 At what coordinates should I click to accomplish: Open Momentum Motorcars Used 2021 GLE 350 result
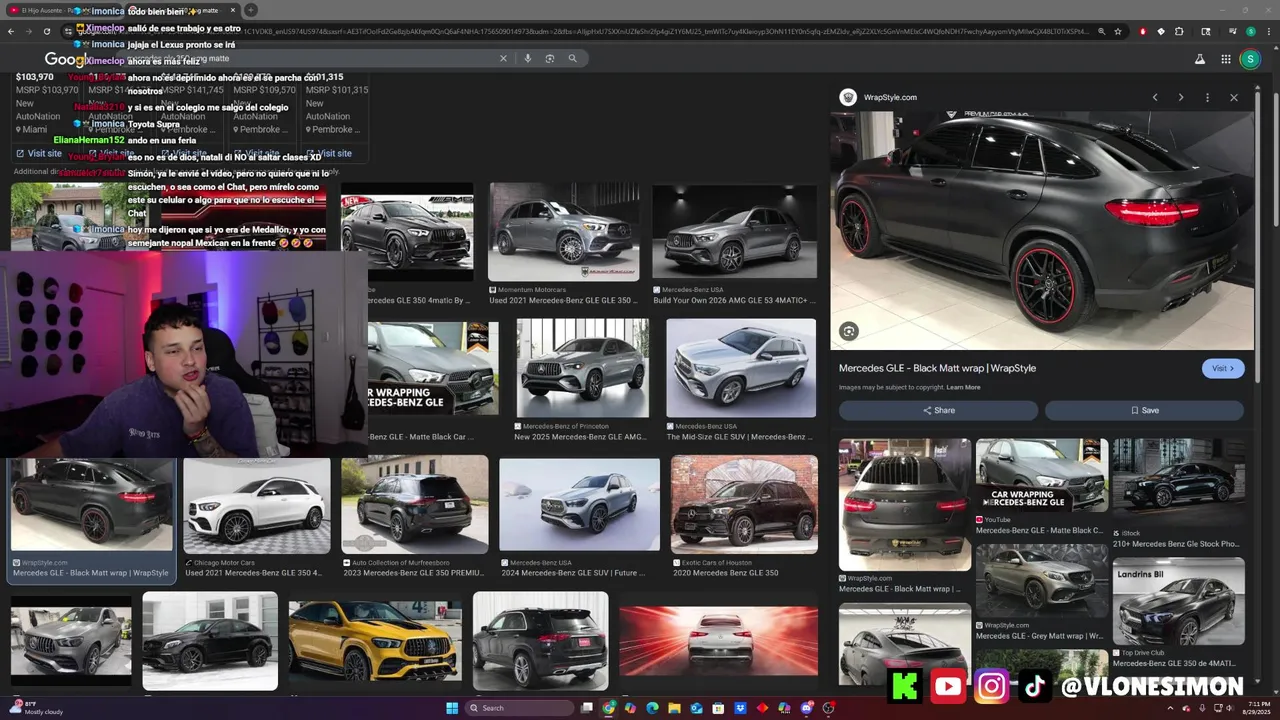[x=563, y=243]
